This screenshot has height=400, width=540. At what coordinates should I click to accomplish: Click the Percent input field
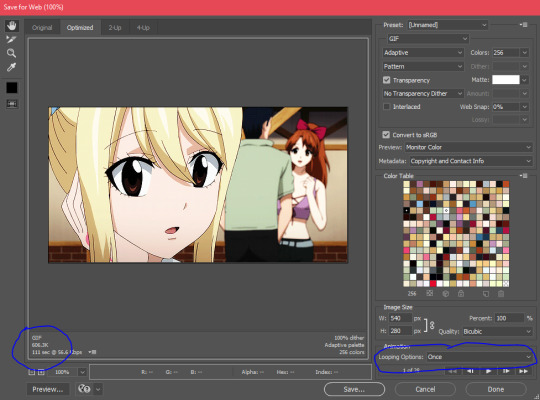(509, 318)
